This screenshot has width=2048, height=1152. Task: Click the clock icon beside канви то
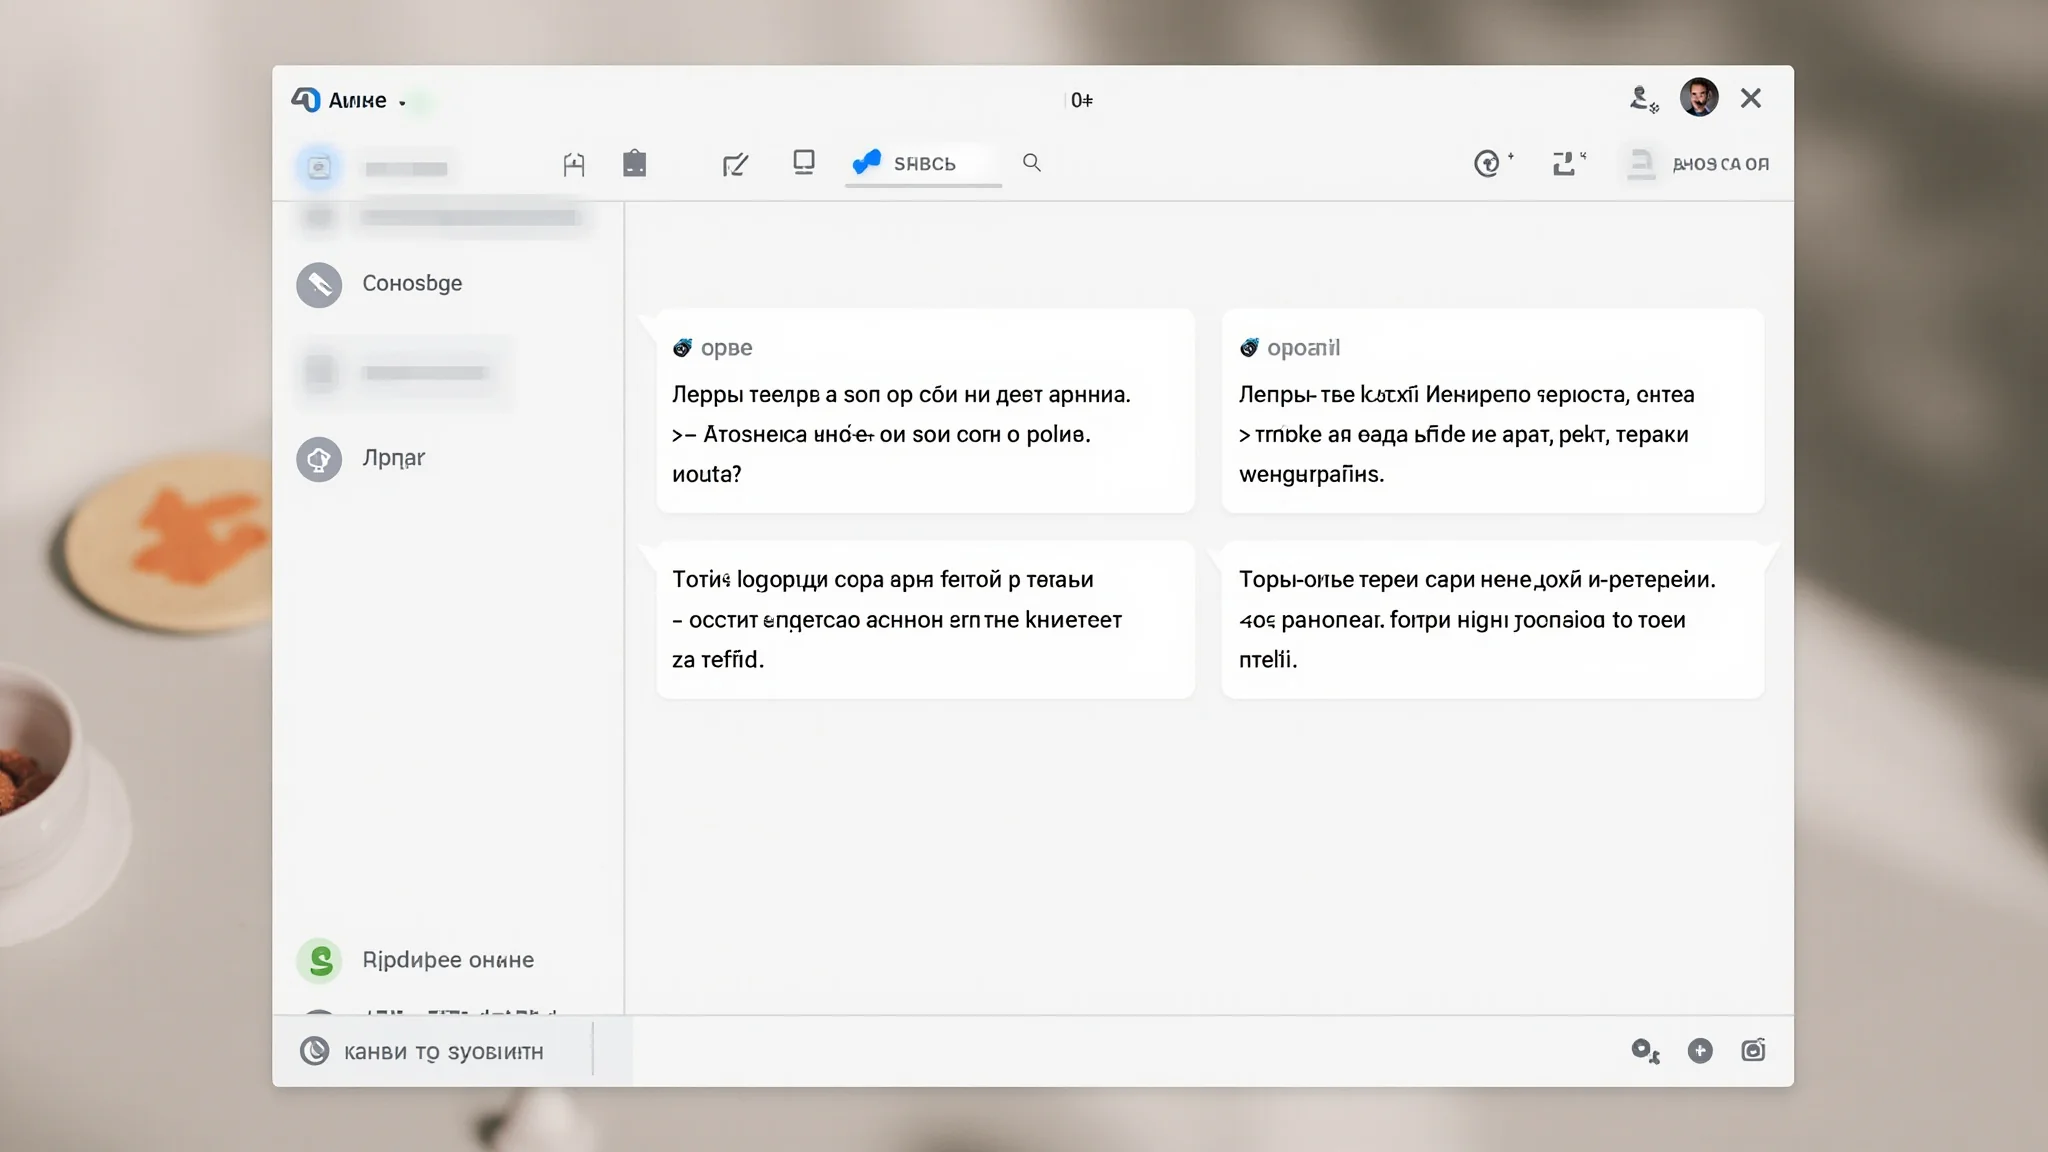pyautogui.click(x=315, y=1051)
